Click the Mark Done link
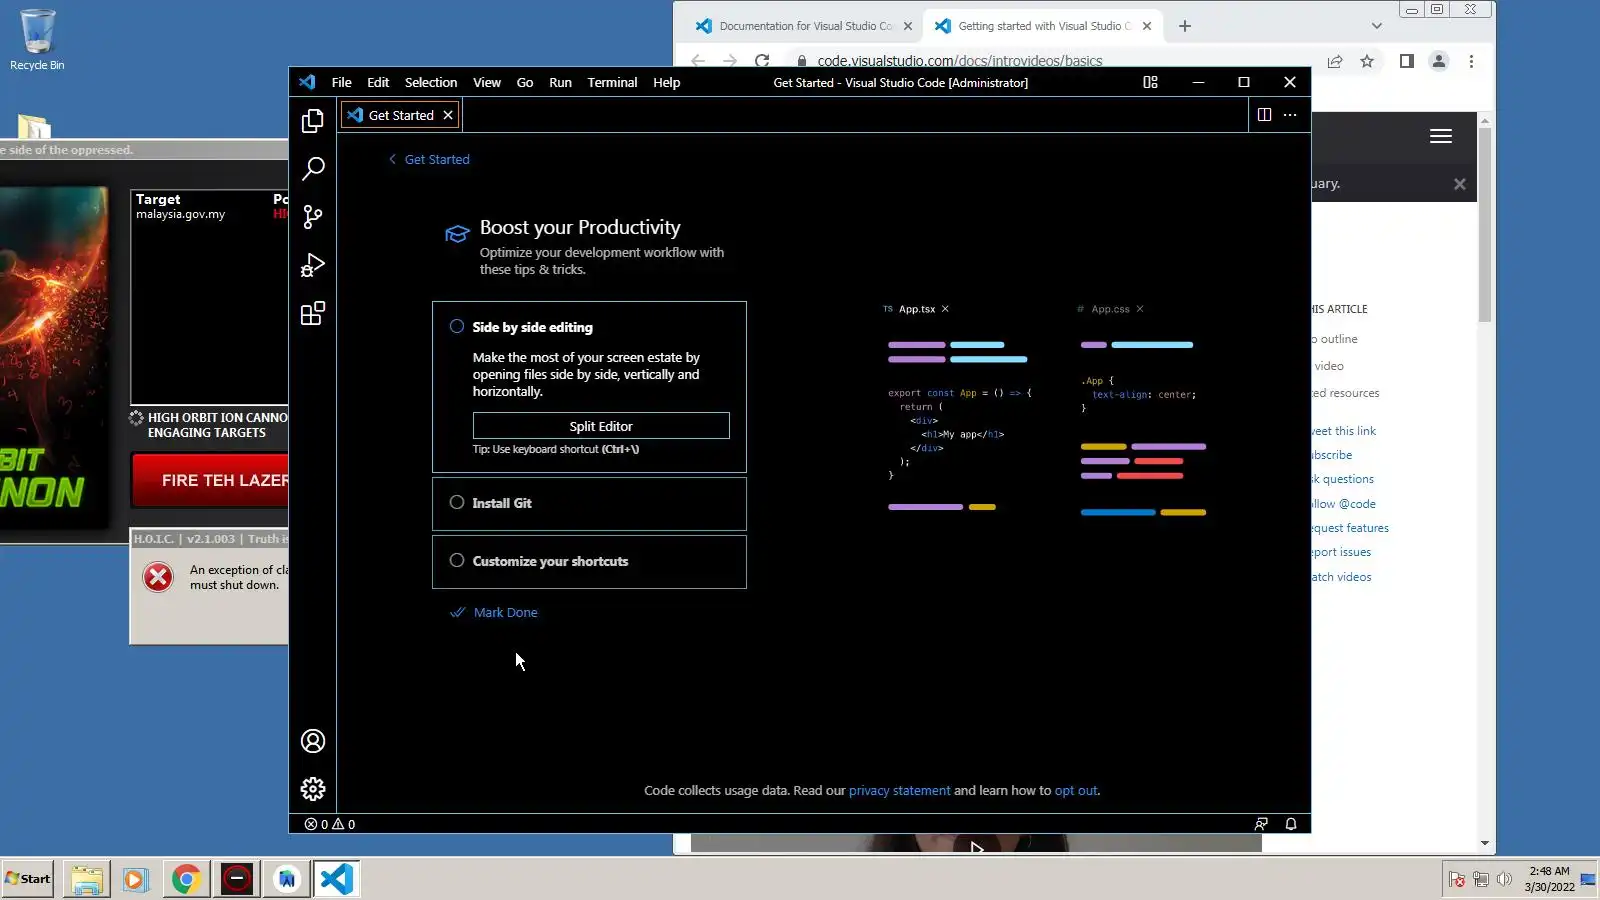This screenshot has height=900, width=1600. tap(494, 612)
